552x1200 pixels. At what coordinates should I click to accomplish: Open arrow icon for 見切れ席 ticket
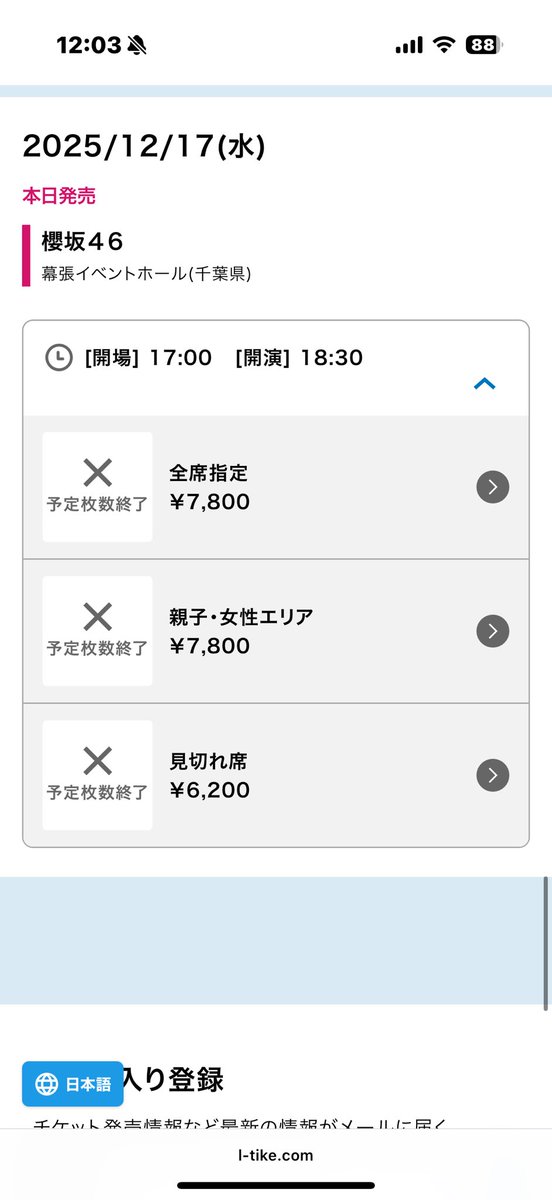(492, 775)
